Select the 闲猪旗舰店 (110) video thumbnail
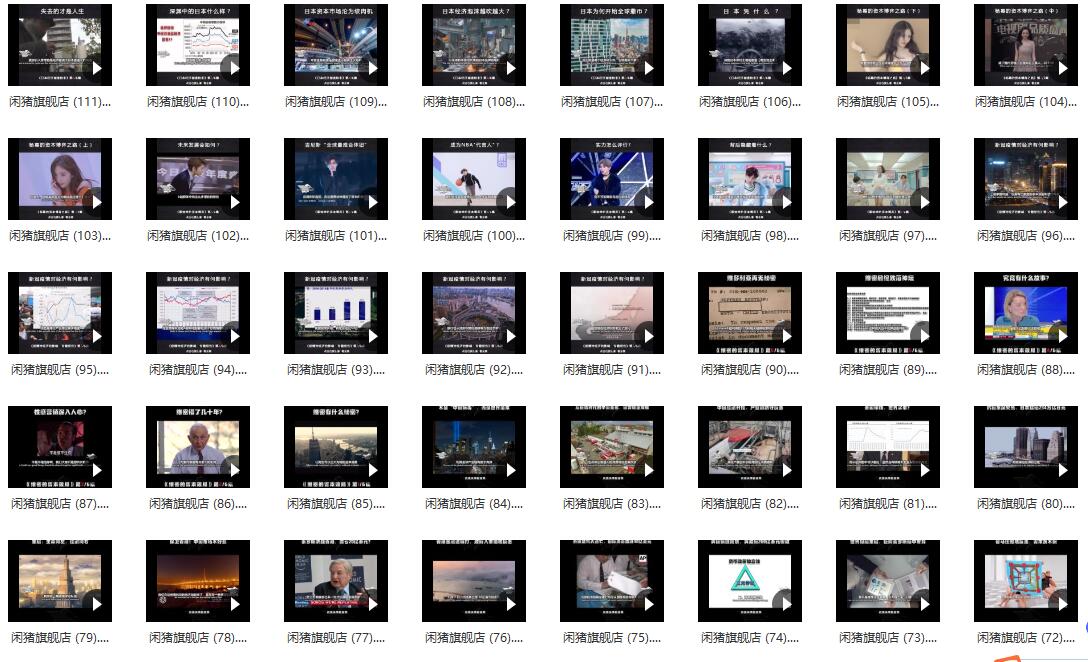 197,45
